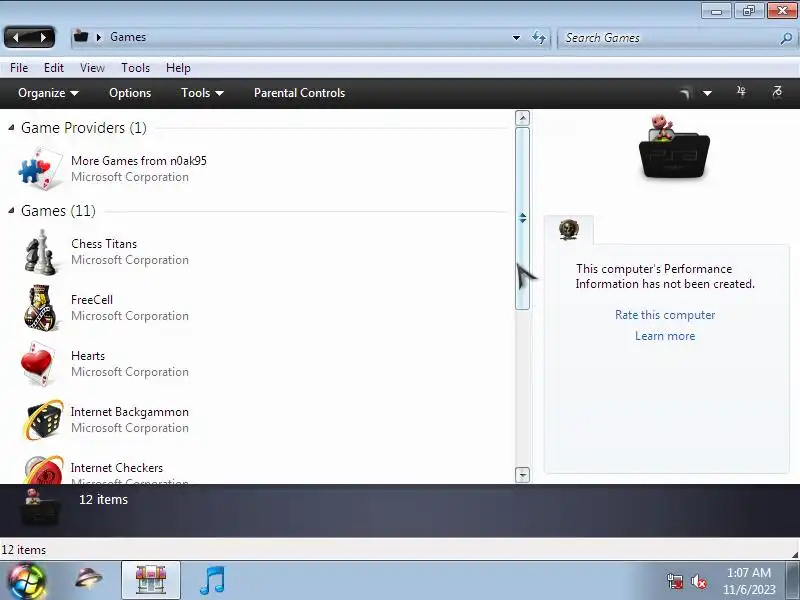800x600 pixels.
Task: Click Rate this computer link
Action: click(x=665, y=315)
